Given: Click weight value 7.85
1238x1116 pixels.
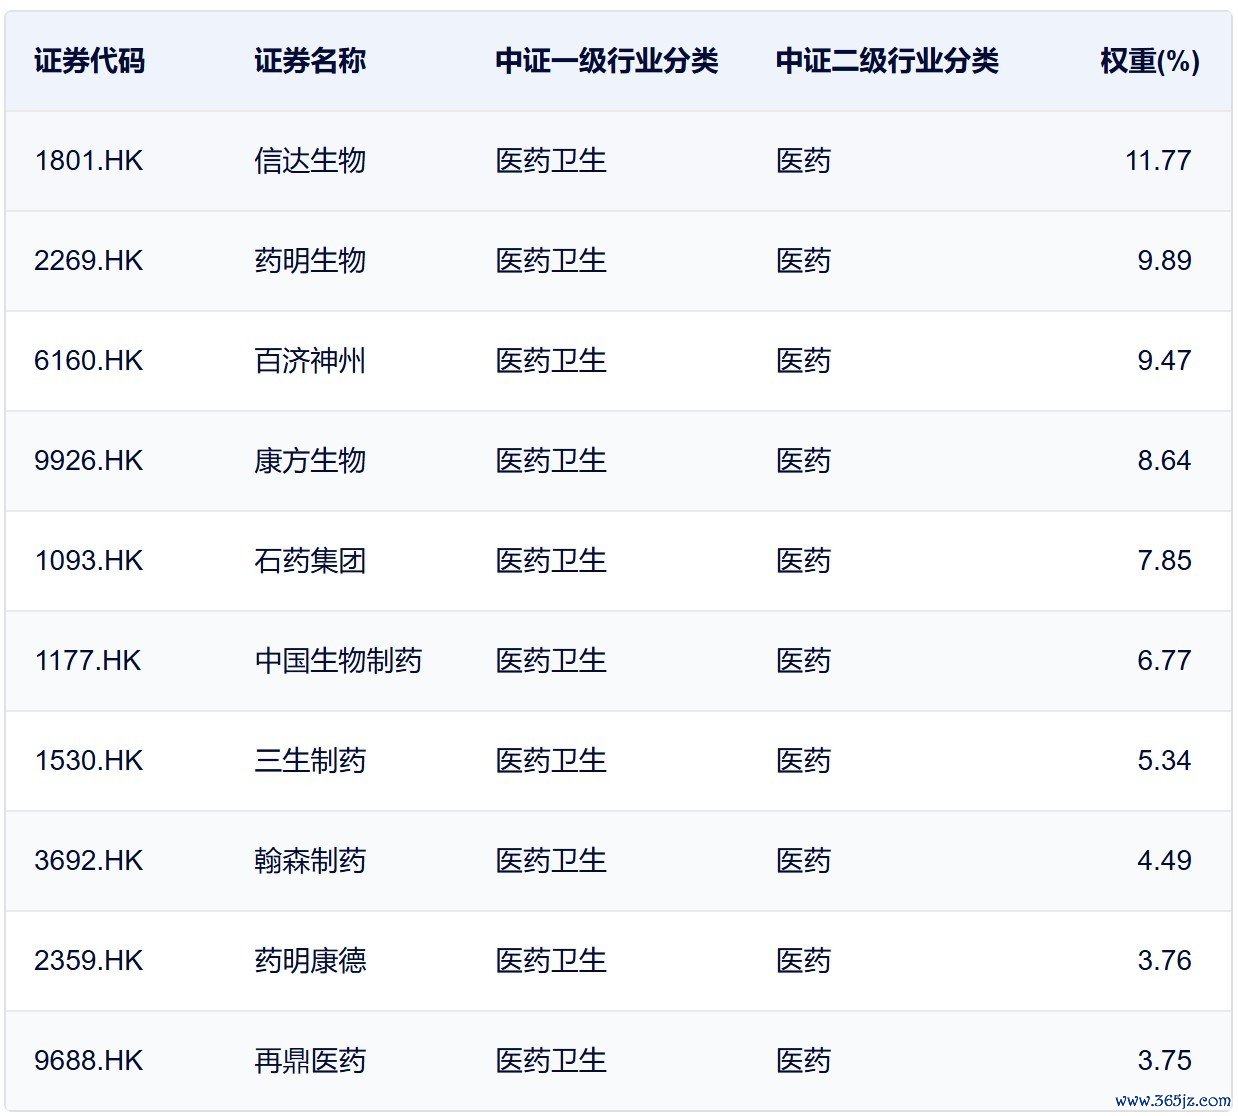Looking at the screenshot, I should tap(1164, 561).
